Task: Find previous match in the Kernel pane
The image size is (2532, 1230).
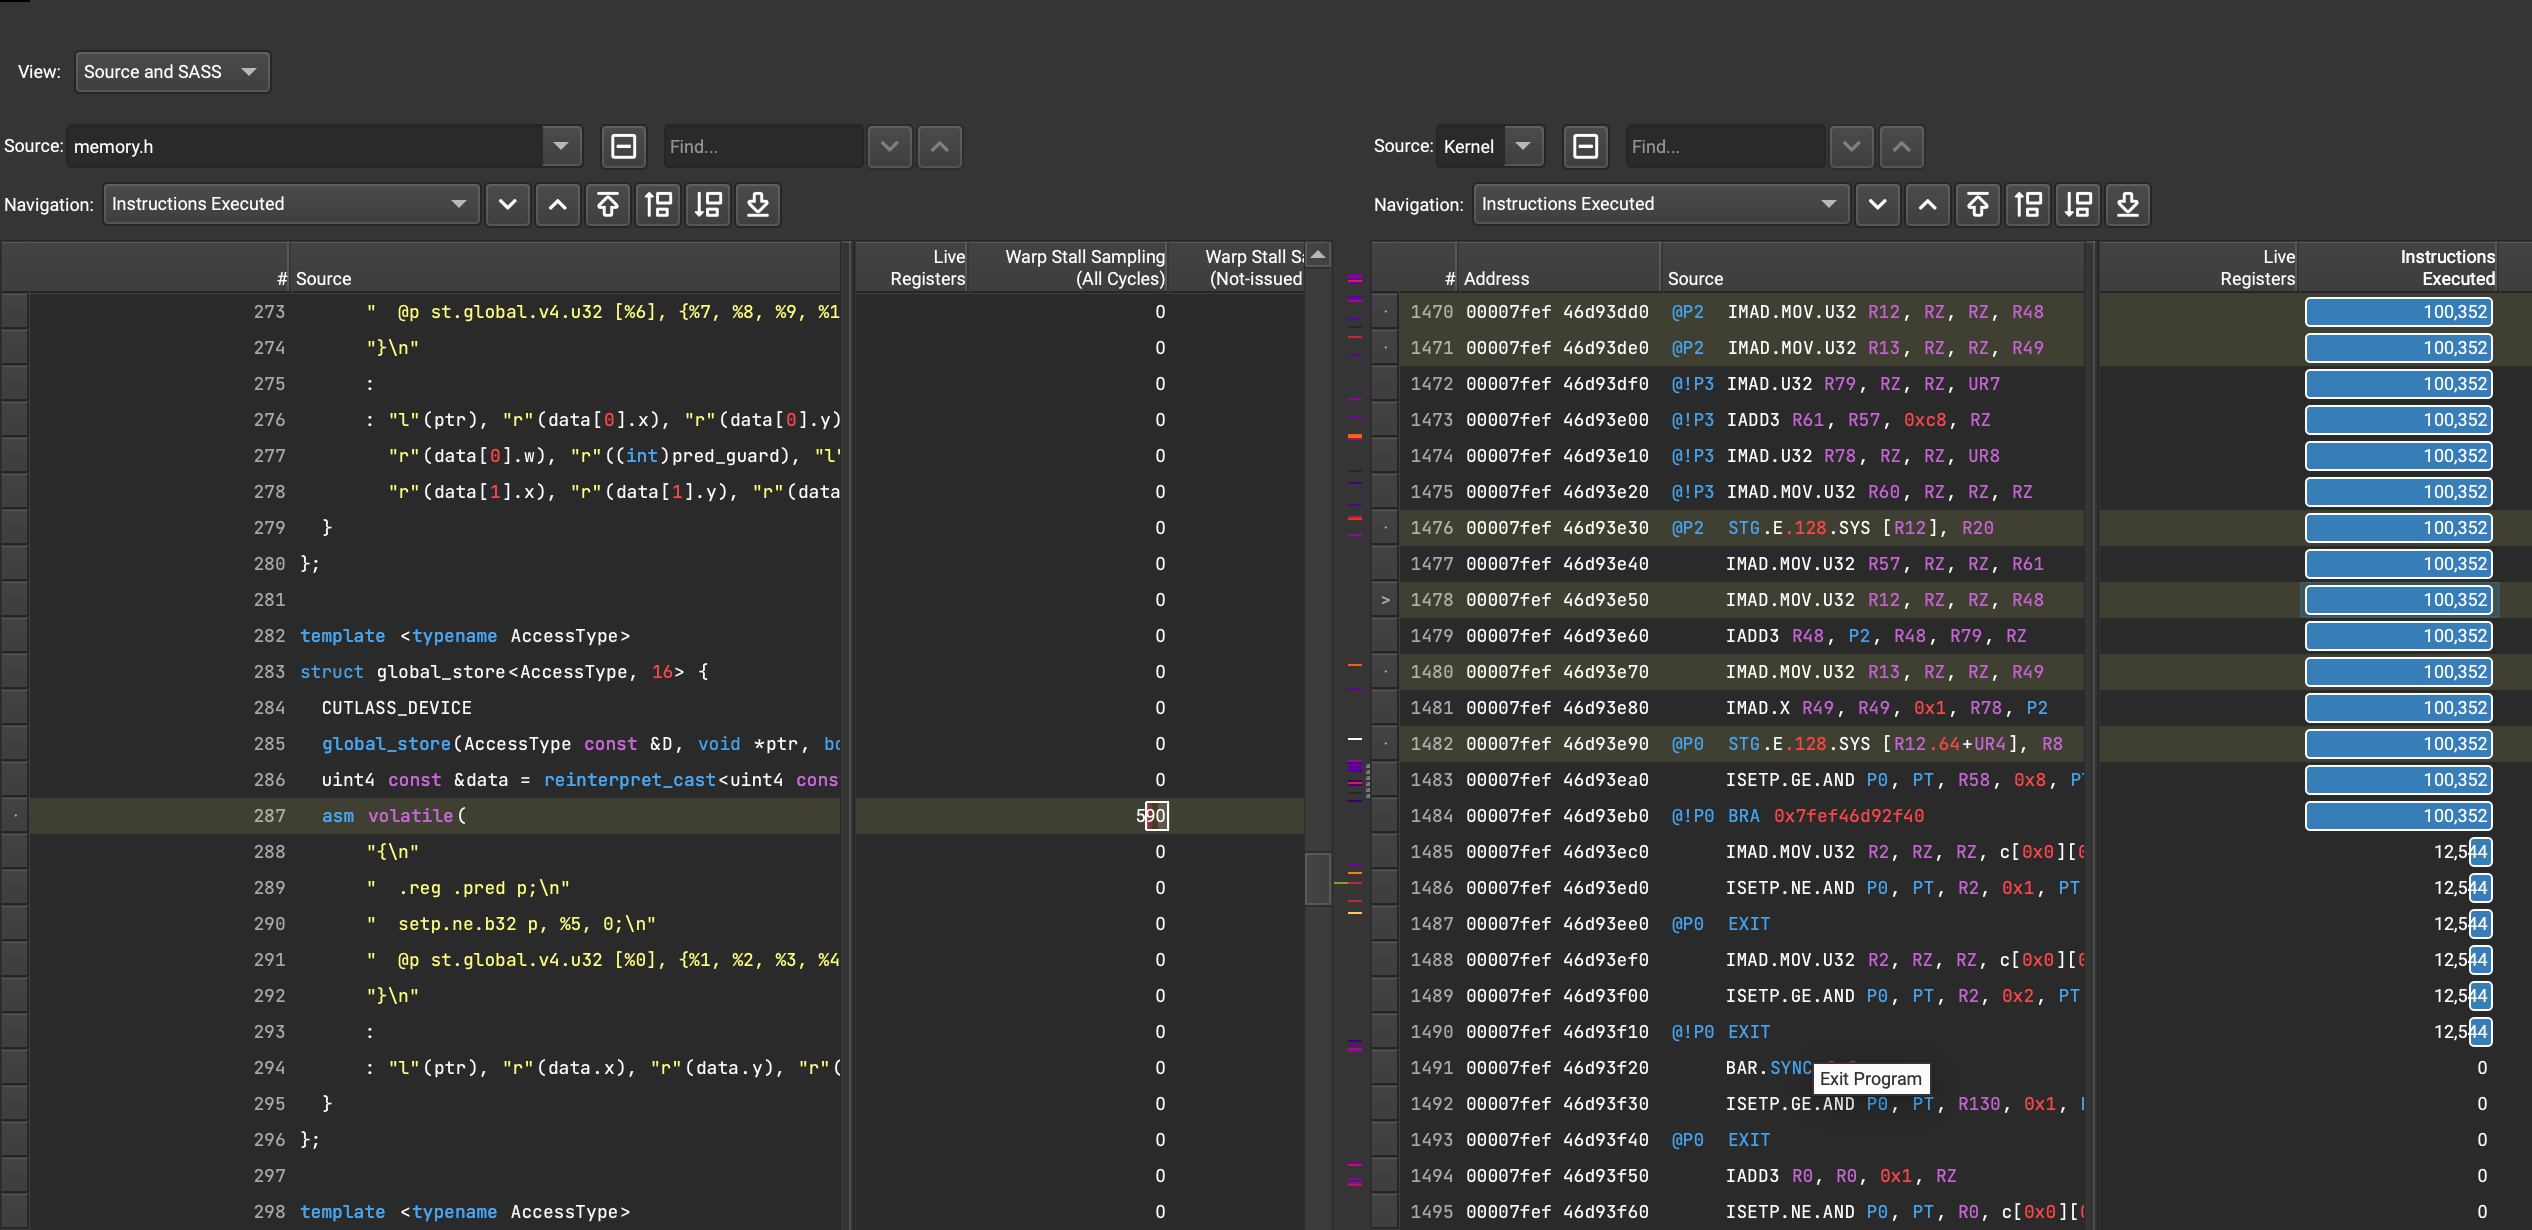Action: coord(1901,147)
